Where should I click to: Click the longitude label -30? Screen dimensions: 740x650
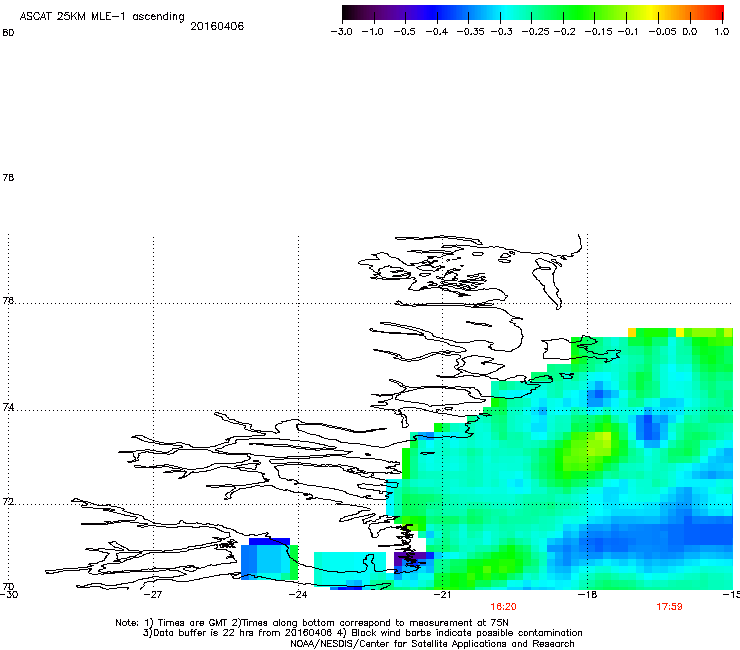[x=9, y=595]
